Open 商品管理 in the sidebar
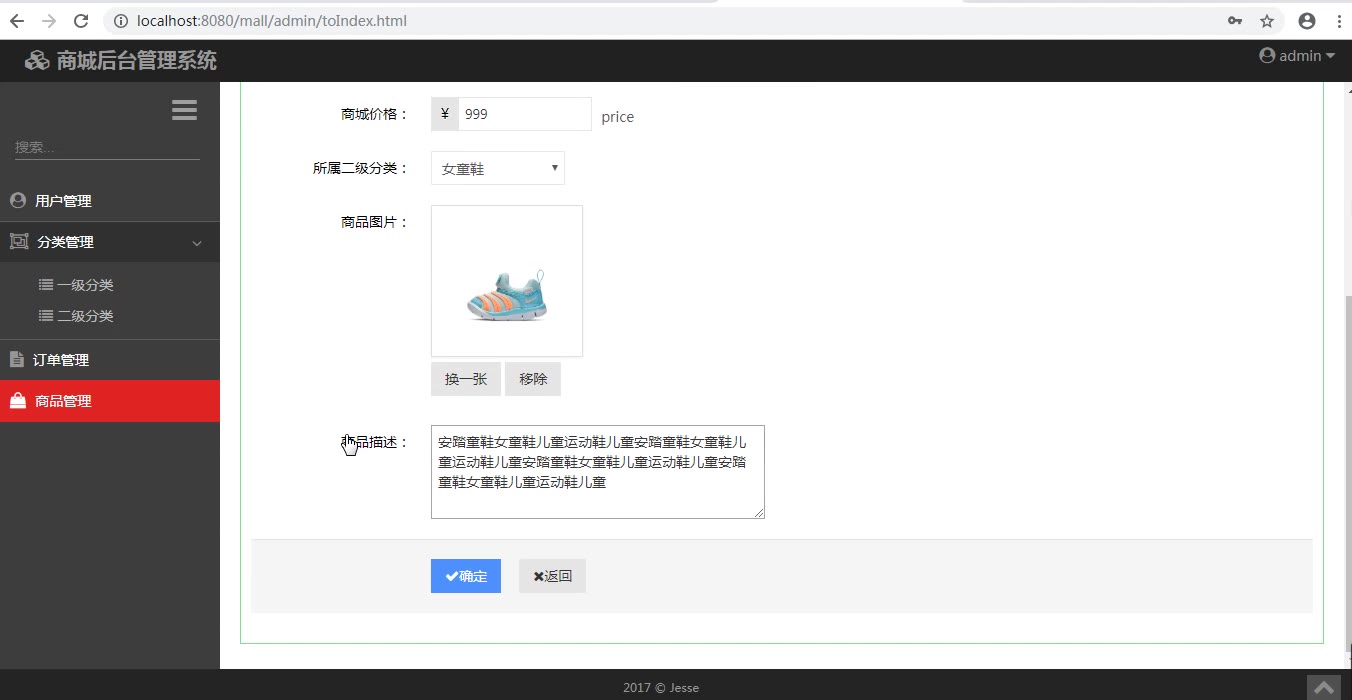The height and width of the screenshot is (700, 1352). pyautogui.click(x=110, y=401)
